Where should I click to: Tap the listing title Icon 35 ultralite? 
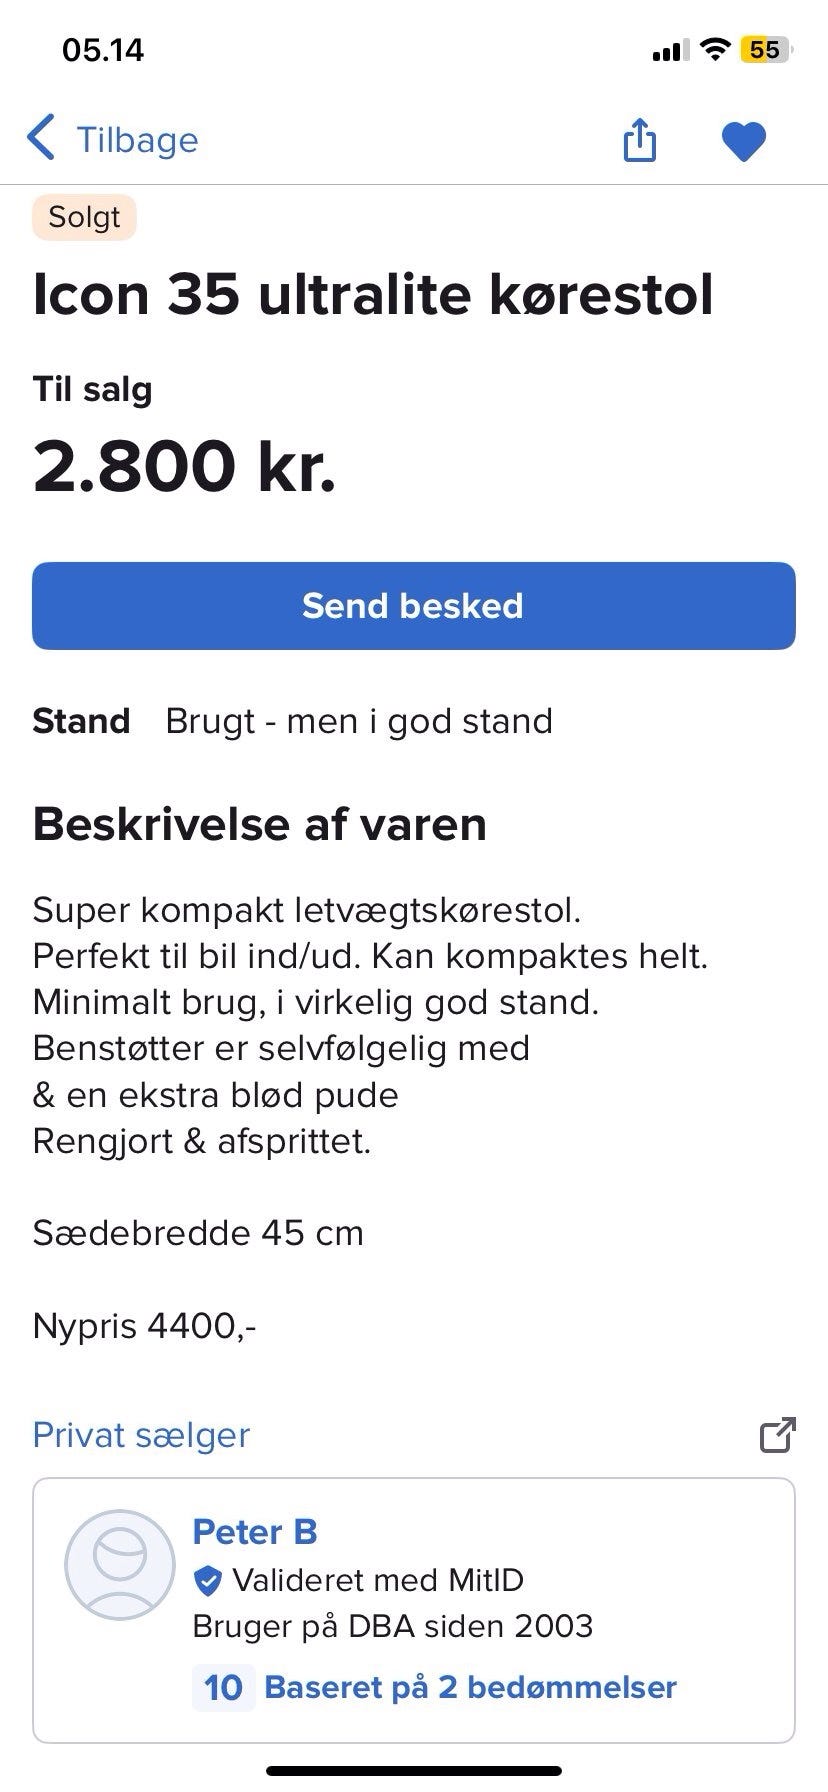click(x=373, y=294)
